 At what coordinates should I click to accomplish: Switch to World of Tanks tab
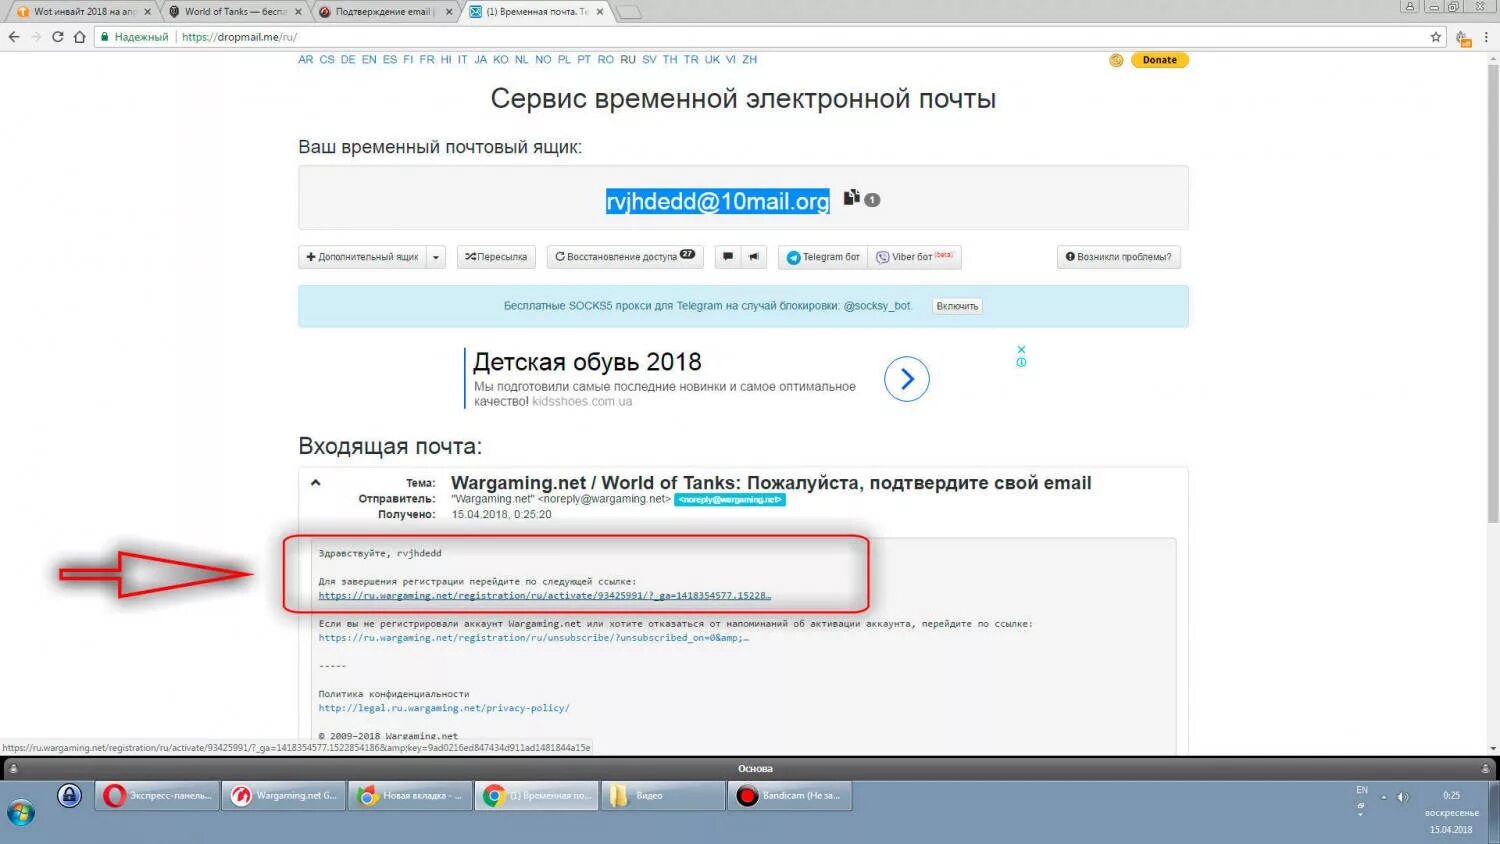click(235, 12)
